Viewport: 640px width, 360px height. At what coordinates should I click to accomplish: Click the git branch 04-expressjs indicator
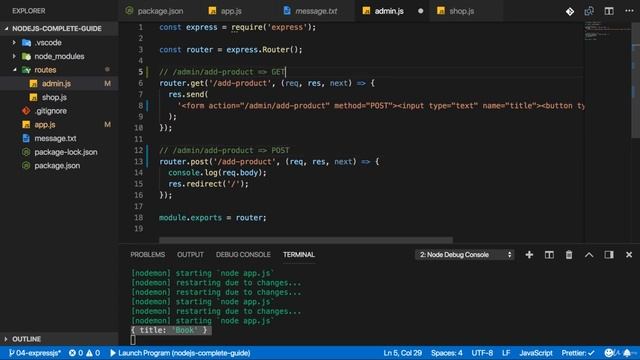35,353
